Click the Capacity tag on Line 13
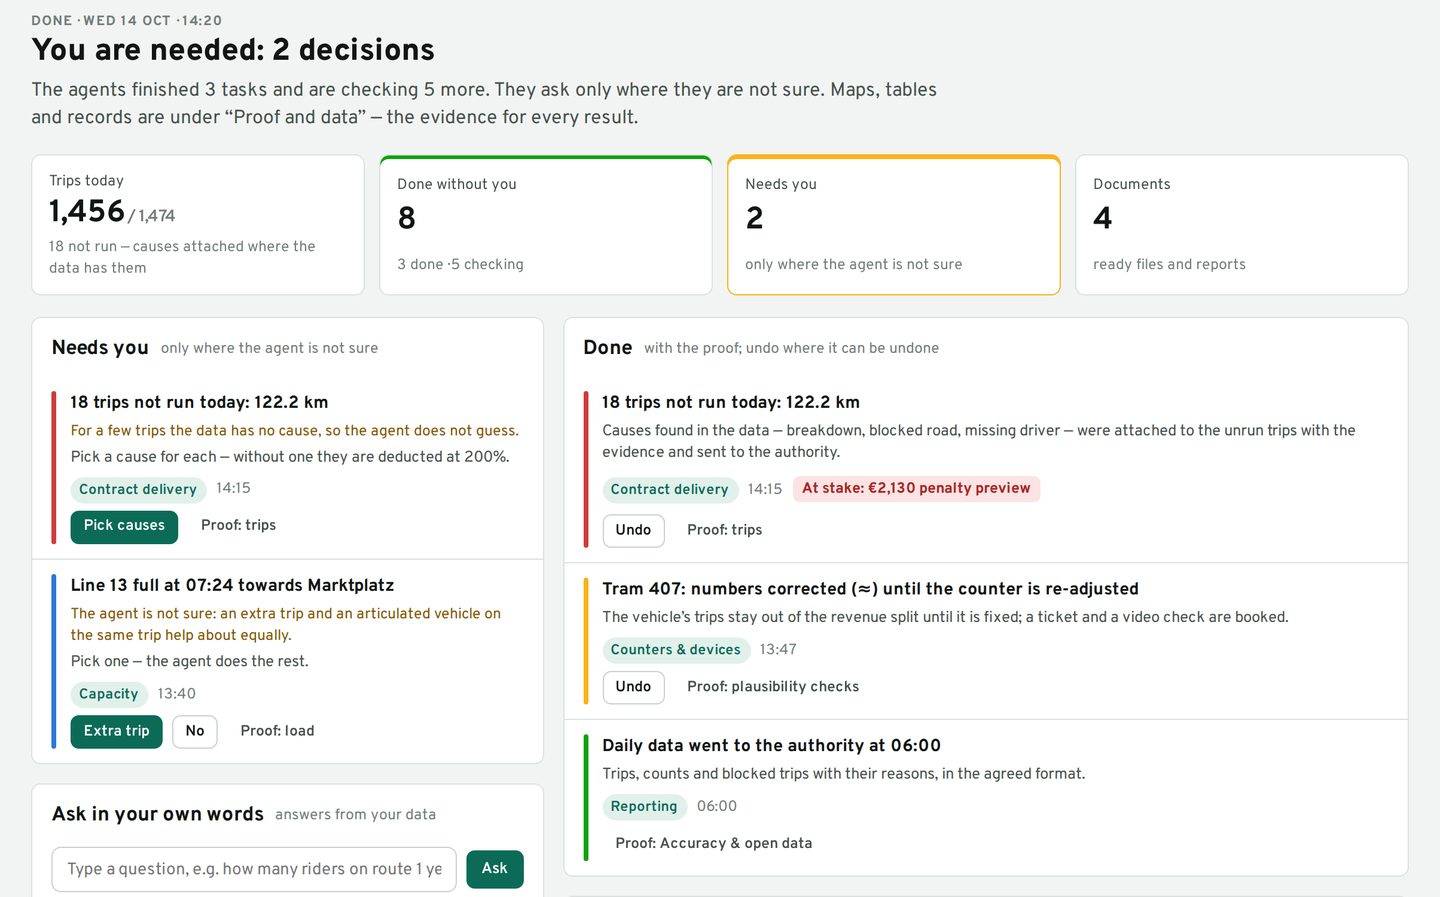 [x=109, y=694]
